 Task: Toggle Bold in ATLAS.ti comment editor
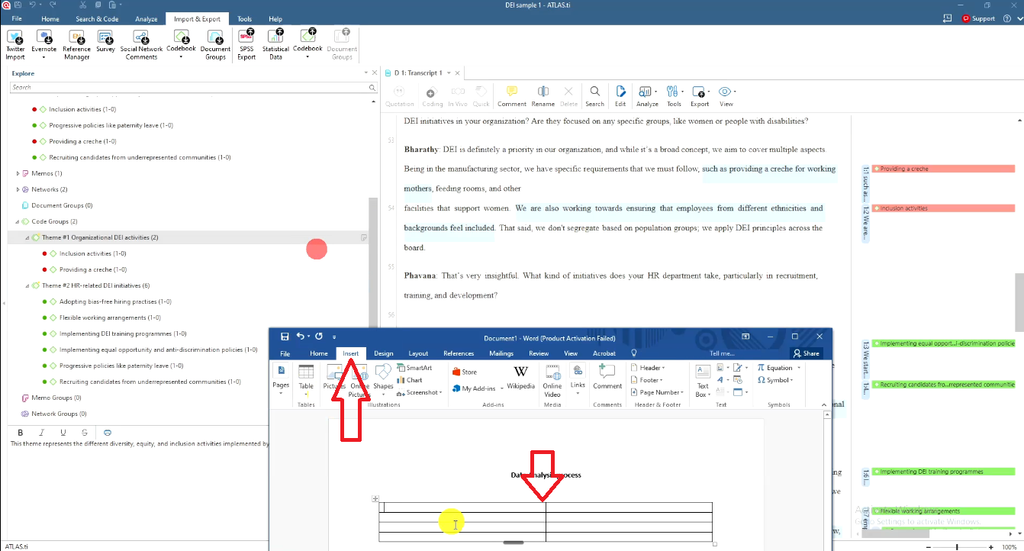click(x=20, y=432)
